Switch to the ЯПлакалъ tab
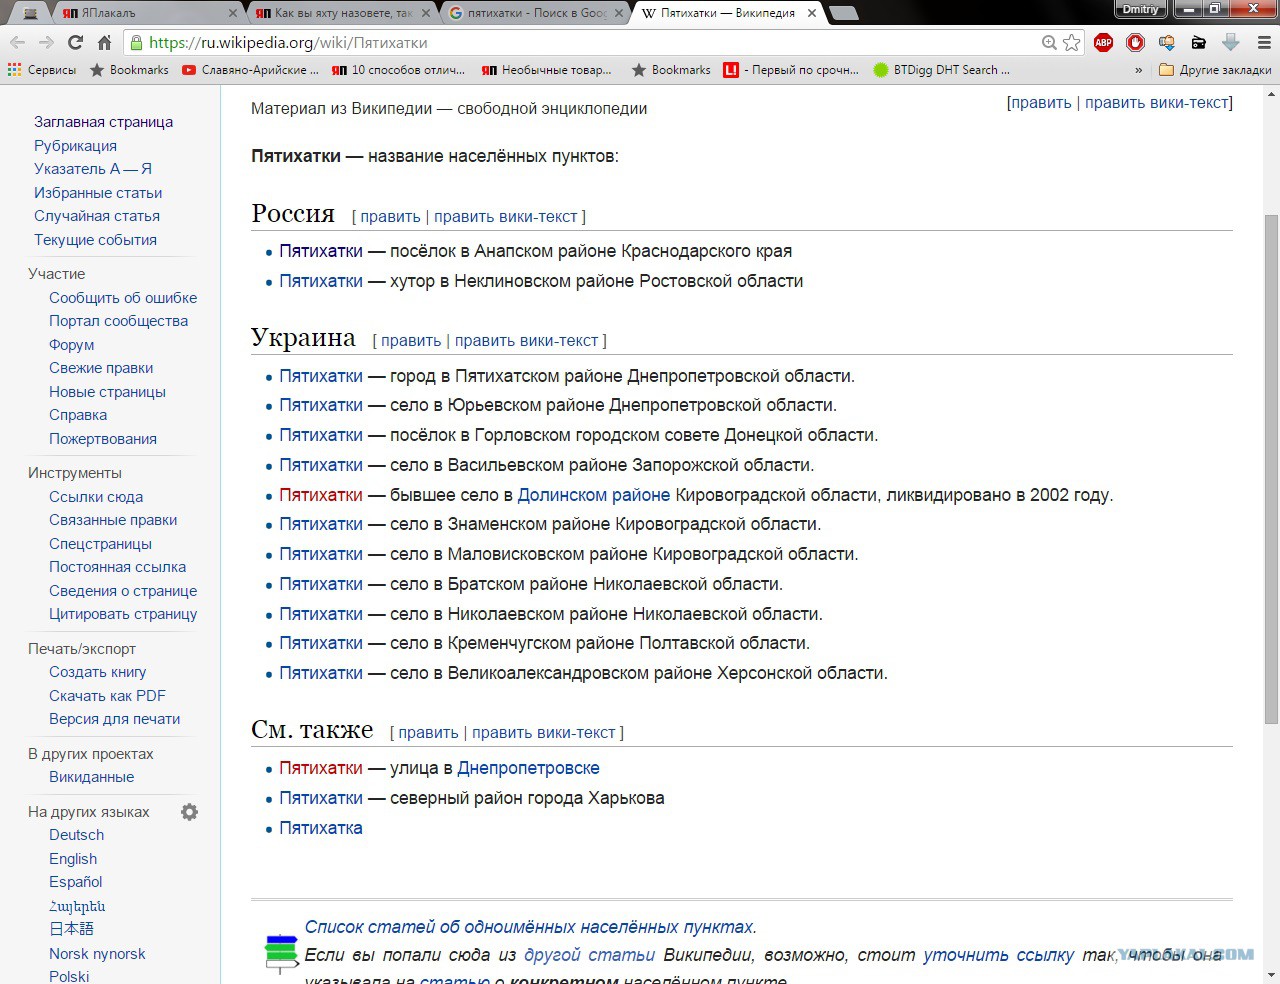This screenshot has height=984, width=1280. 146,13
